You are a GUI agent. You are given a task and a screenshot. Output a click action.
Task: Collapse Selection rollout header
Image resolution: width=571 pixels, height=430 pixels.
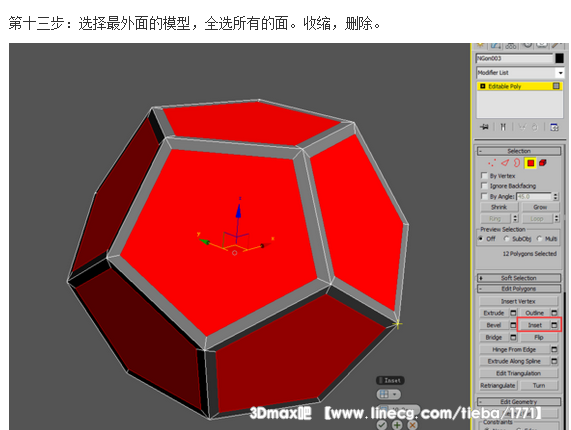[519, 151]
